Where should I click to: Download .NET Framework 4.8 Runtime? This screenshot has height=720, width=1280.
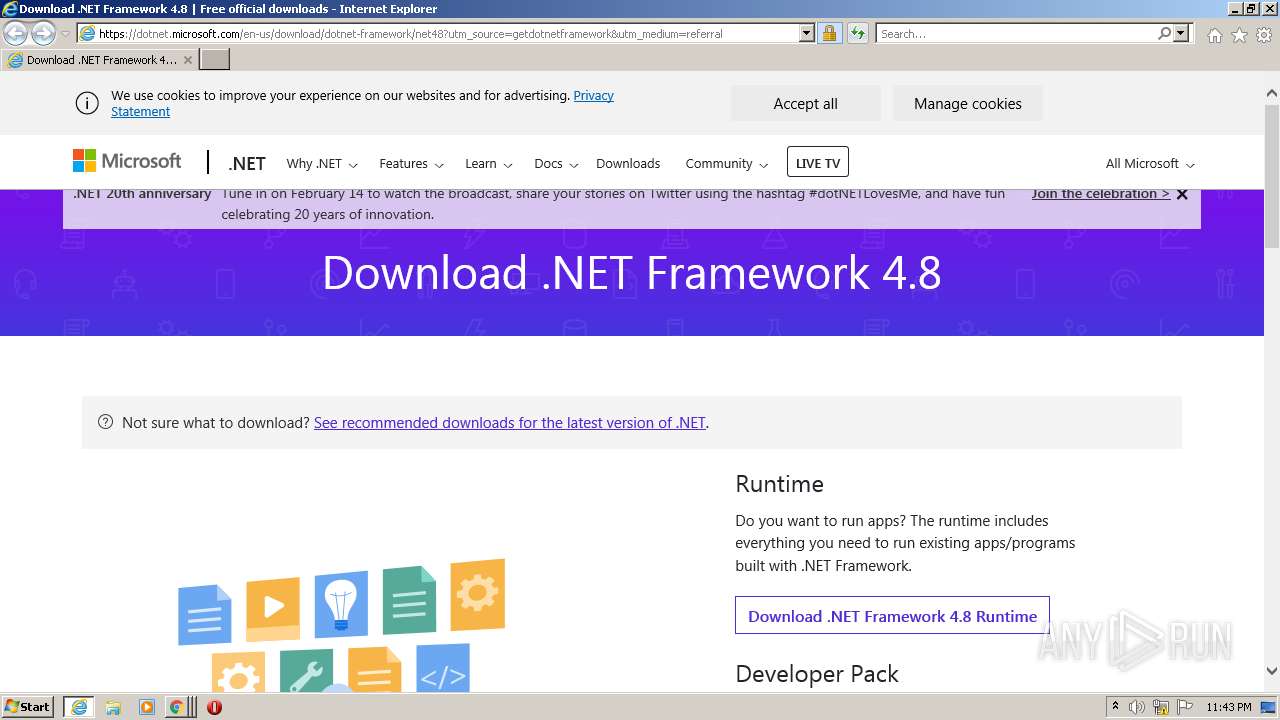tap(892, 616)
